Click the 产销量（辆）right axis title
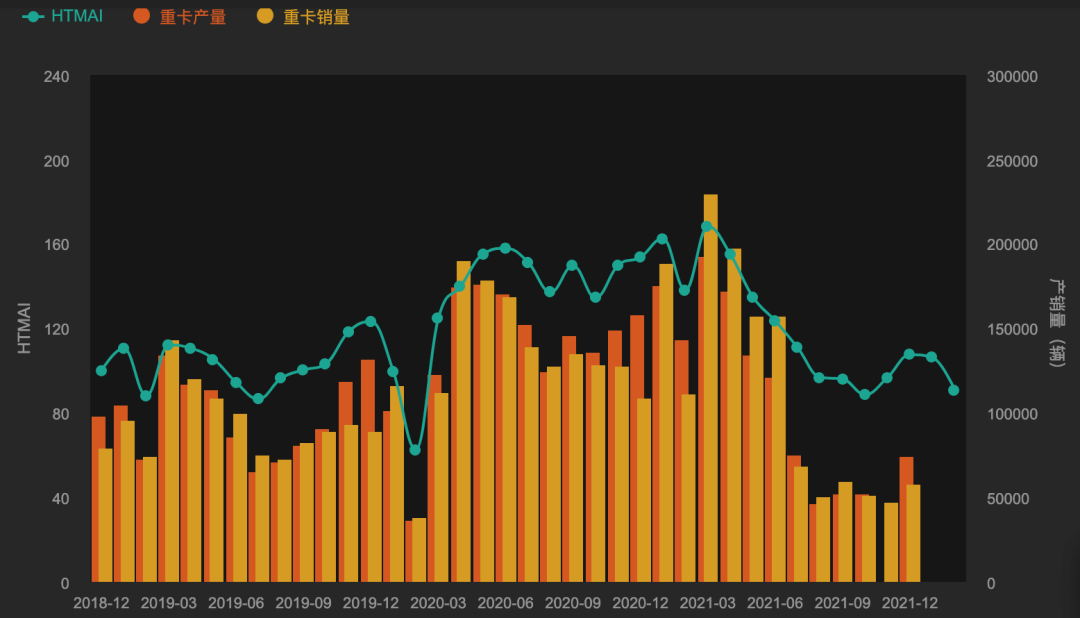The width and height of the screenshot is (1080, 618). pos(1057,322)
